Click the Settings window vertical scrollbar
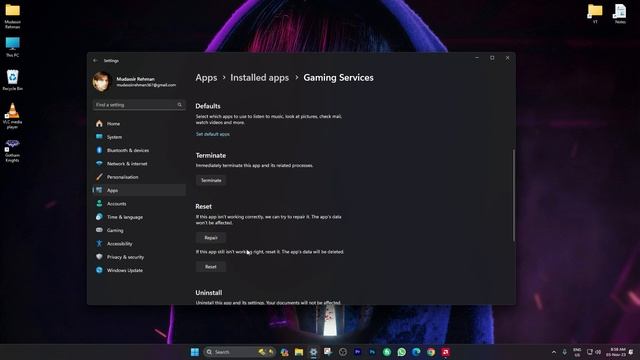 point(513,195)
